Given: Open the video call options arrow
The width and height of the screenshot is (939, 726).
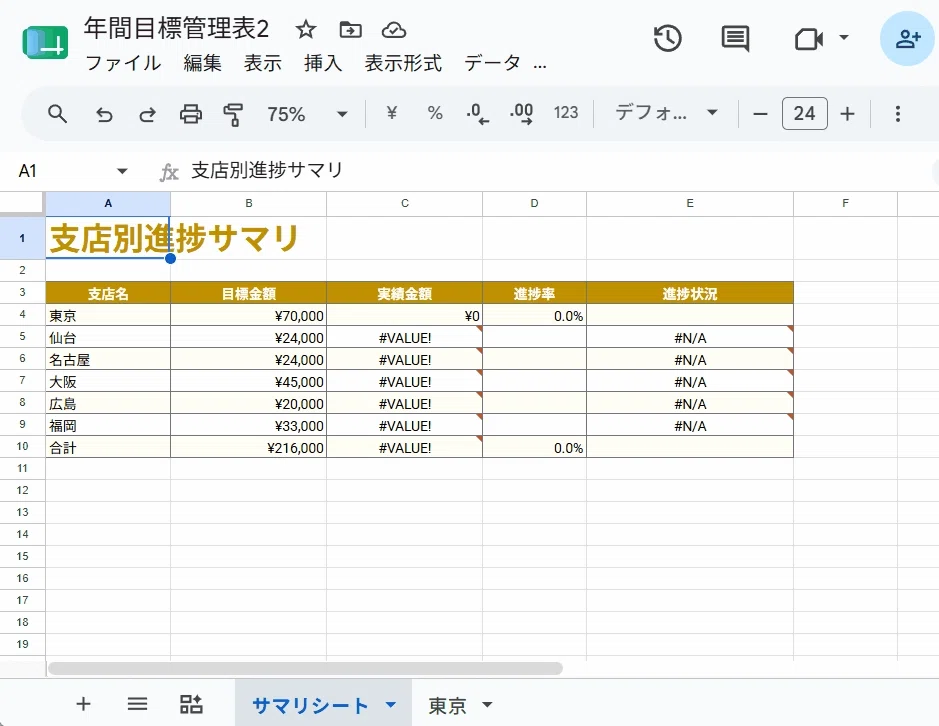Looking at the screenshot, I should click(844, 38).
